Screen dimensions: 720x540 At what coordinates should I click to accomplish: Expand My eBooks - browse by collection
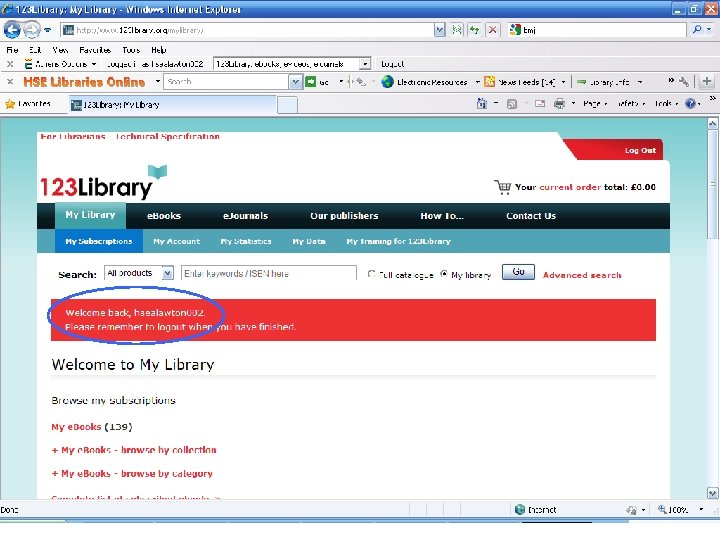(x=134, y=450)
